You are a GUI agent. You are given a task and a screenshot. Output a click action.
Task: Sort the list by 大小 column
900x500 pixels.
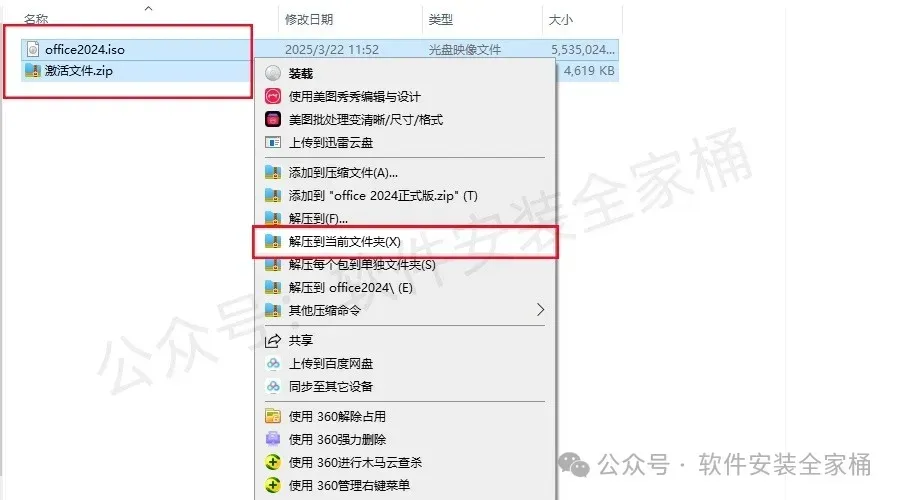(x=560, y=20)
